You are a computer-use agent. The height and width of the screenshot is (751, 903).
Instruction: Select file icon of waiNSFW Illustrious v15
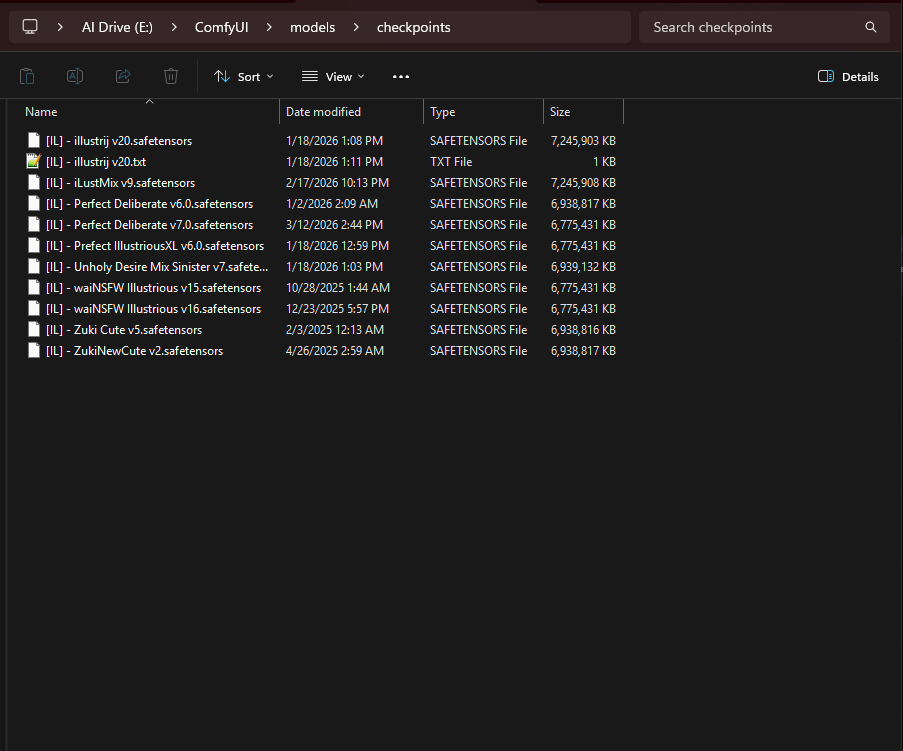[34, 287]
